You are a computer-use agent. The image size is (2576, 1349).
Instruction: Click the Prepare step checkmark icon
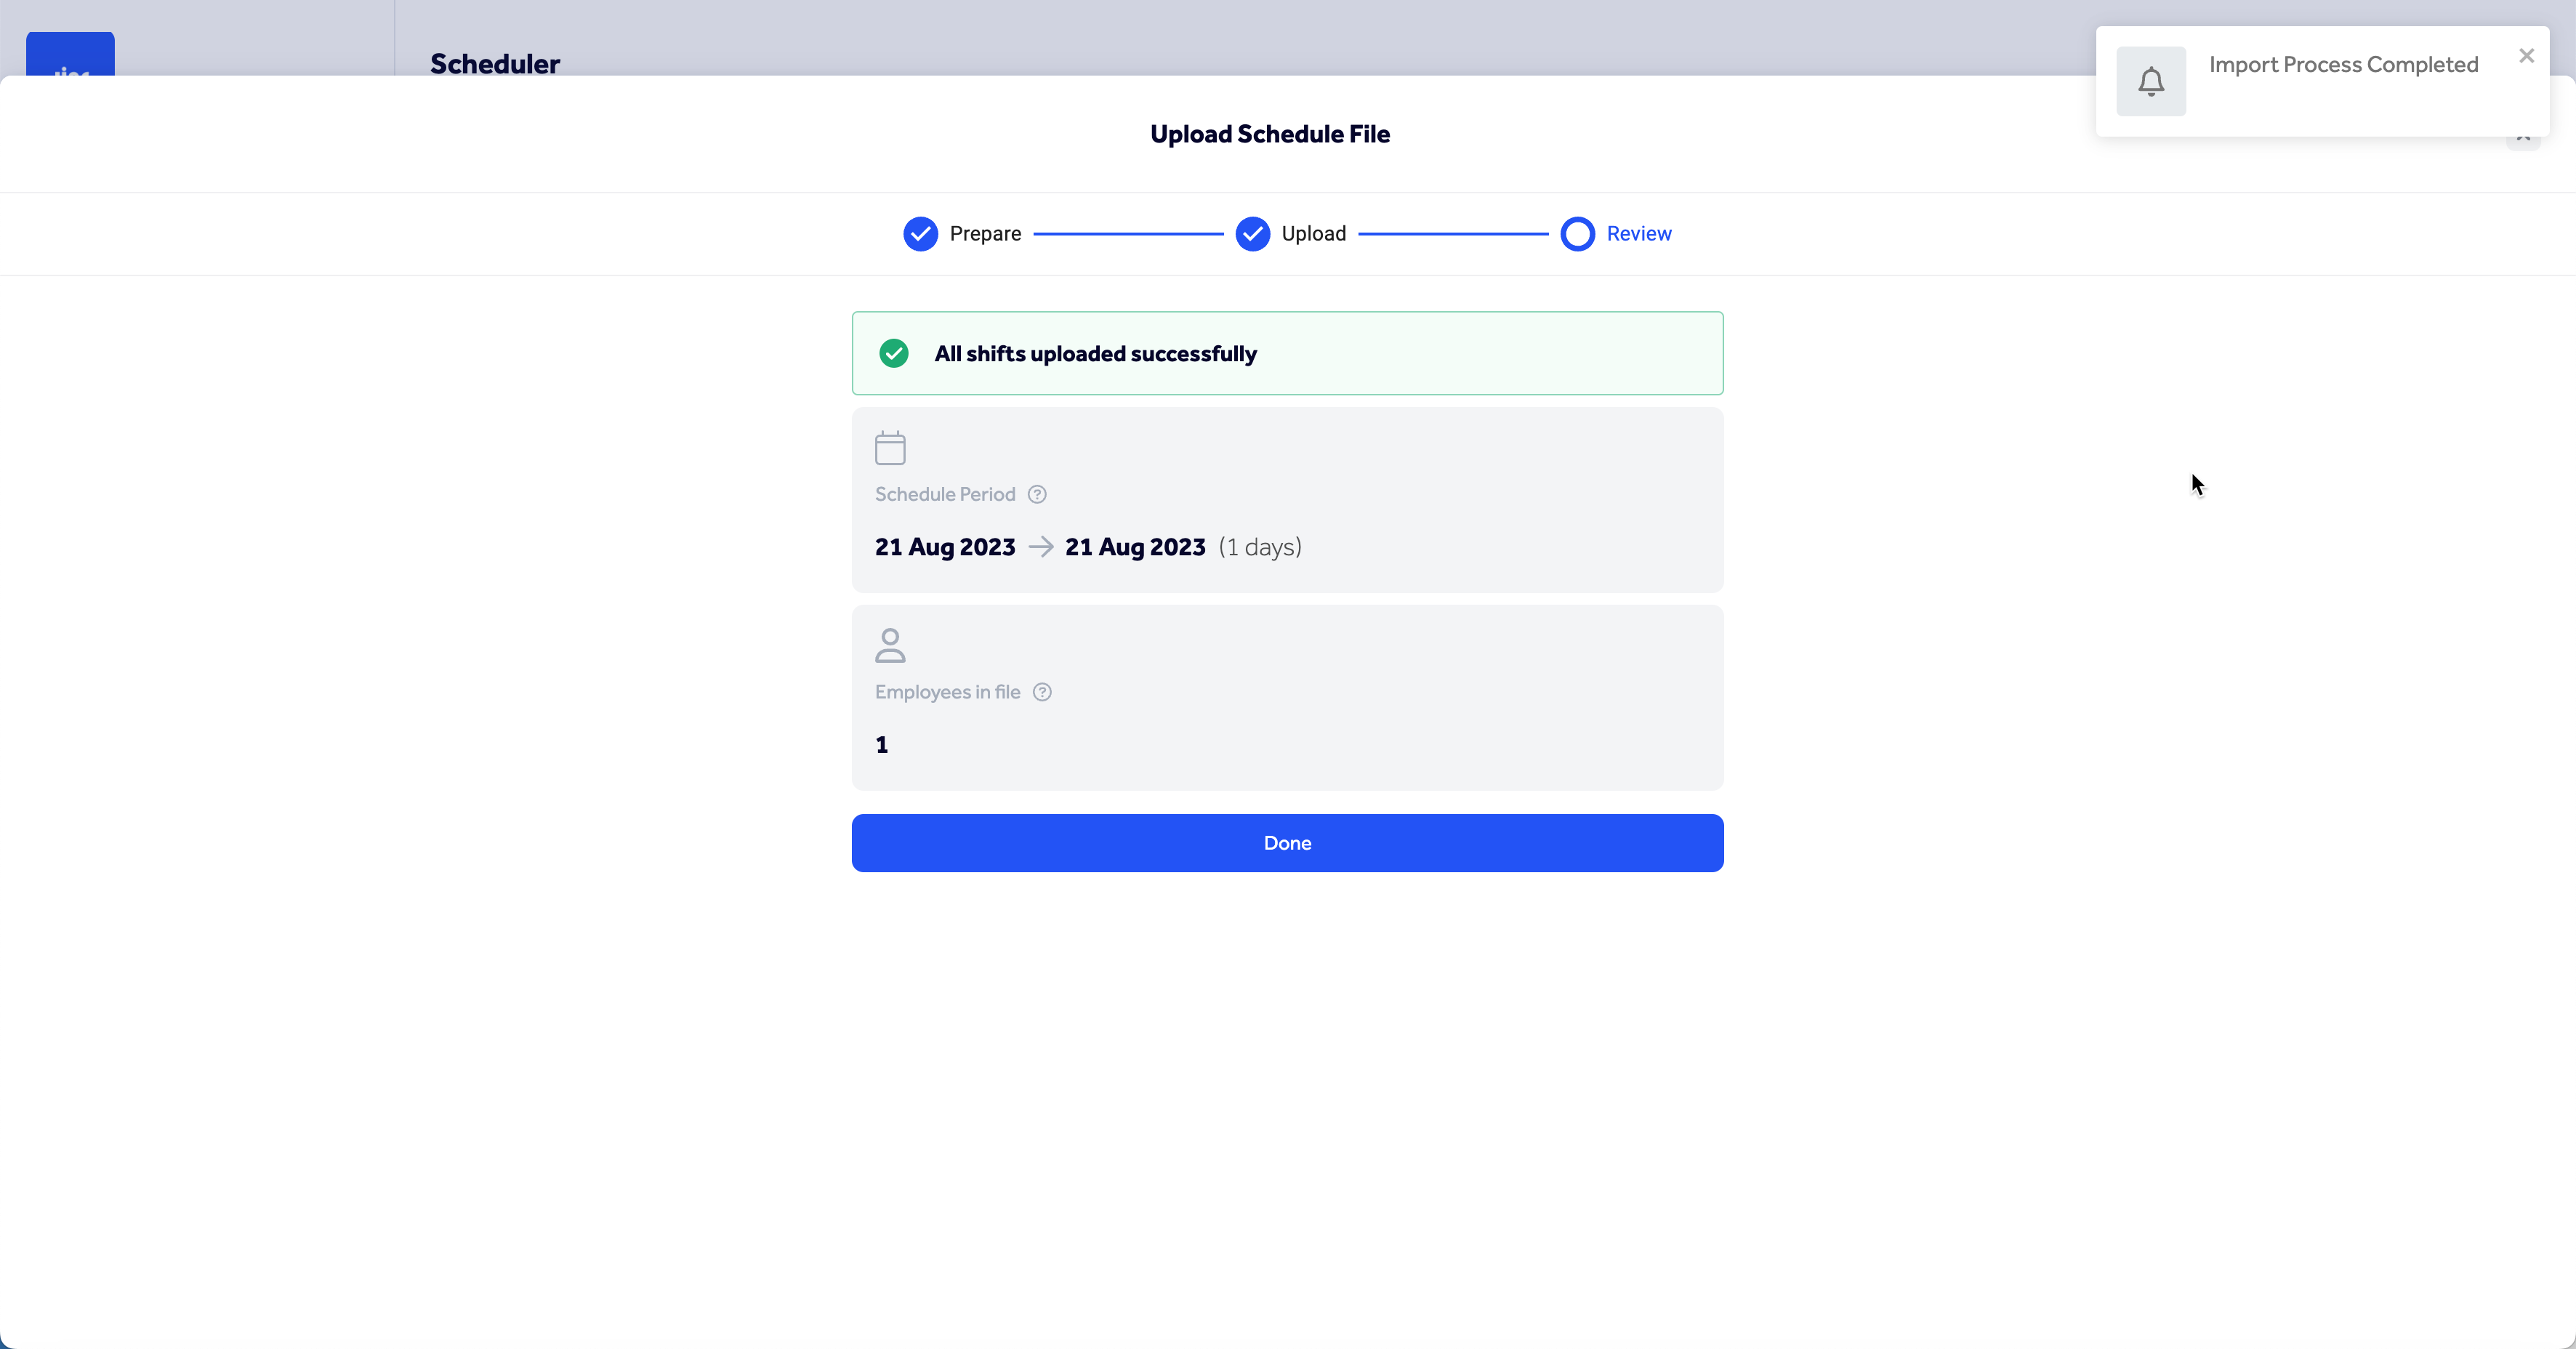click(x=920, y=234)
